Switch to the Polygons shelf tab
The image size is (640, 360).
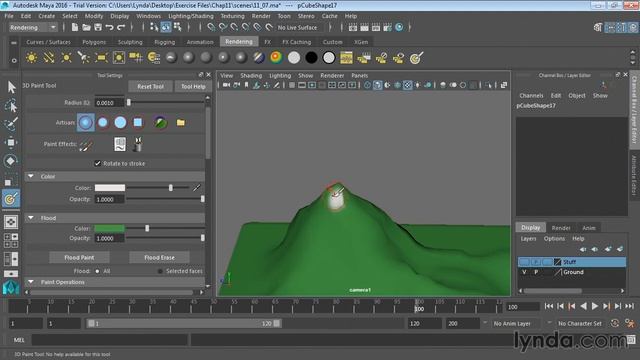94,42
